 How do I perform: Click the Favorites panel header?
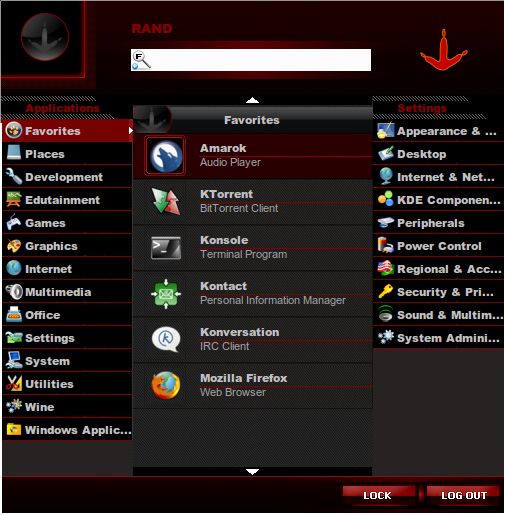(x=252, y=120)
